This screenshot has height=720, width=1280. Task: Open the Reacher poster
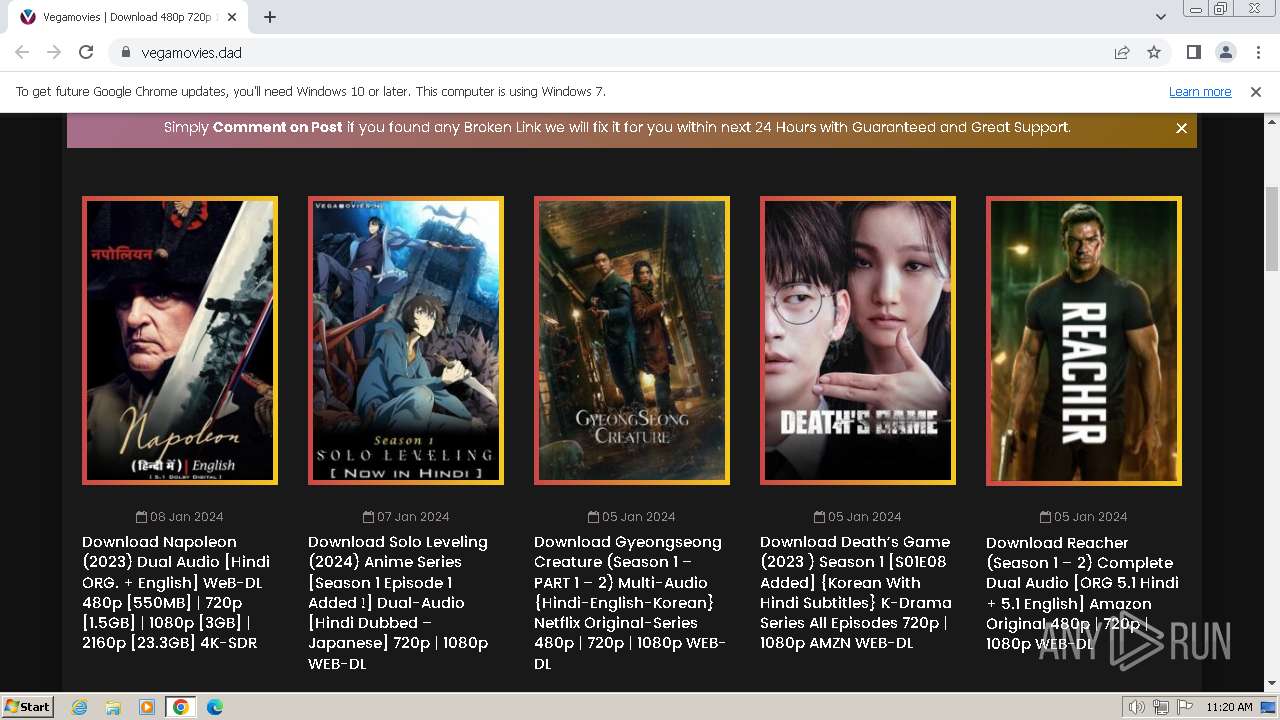click(x=1084, y=340)
